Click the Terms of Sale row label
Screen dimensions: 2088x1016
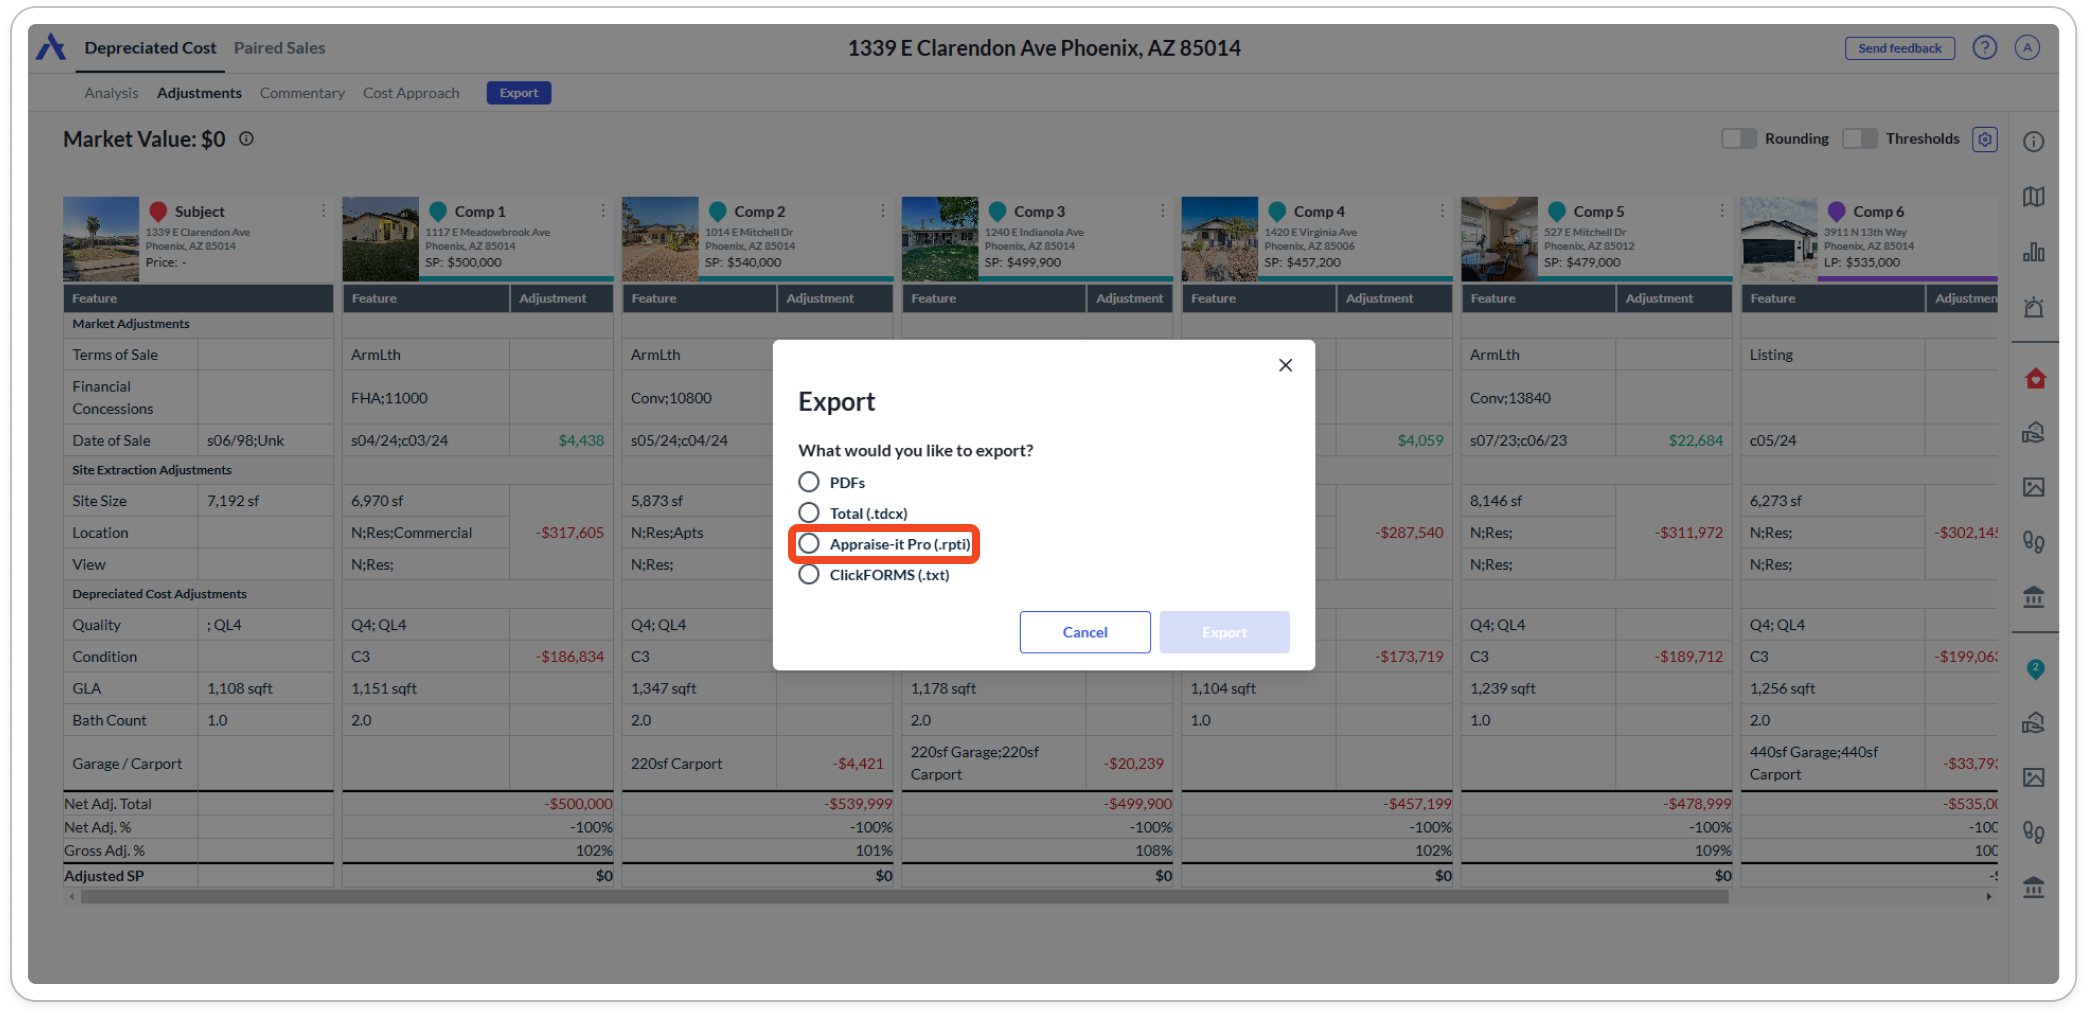[x=115, y=355]
